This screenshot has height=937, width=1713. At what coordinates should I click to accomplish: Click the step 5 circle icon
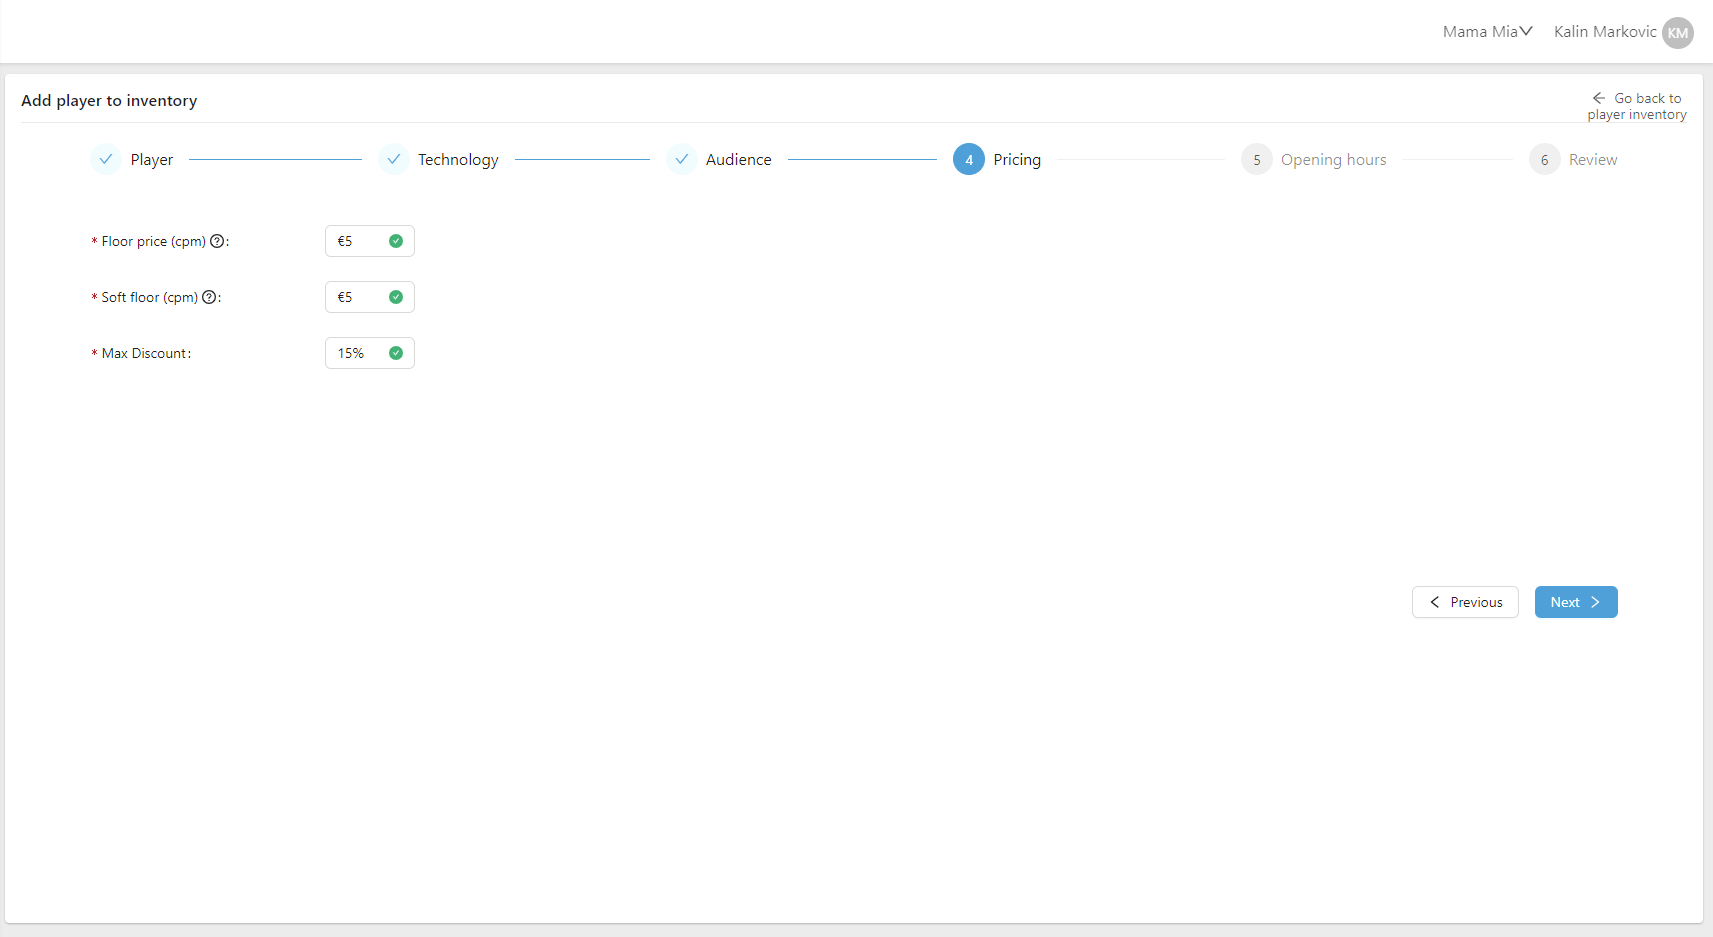click(1257, 160)
